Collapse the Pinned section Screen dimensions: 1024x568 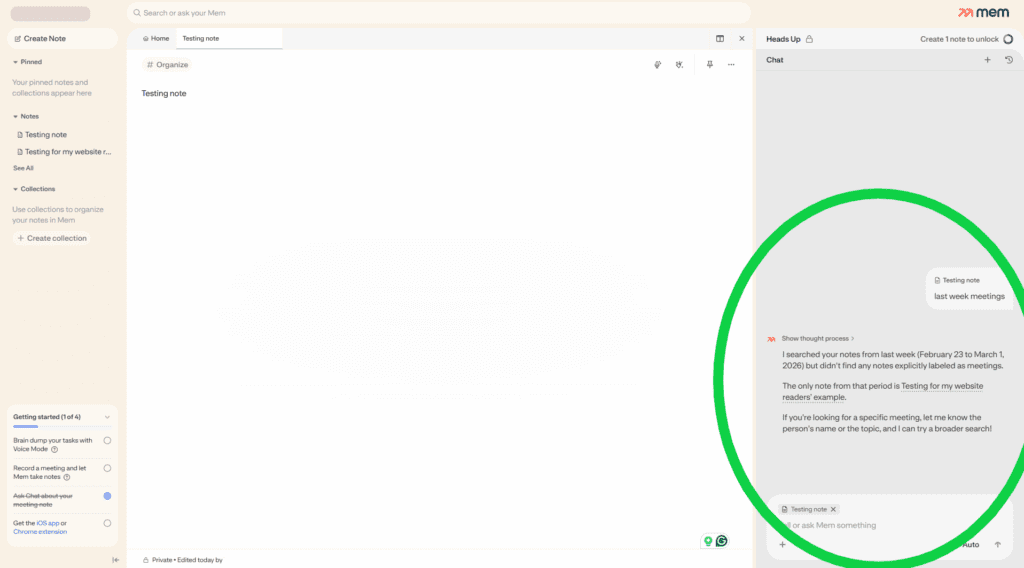point(15,62)
